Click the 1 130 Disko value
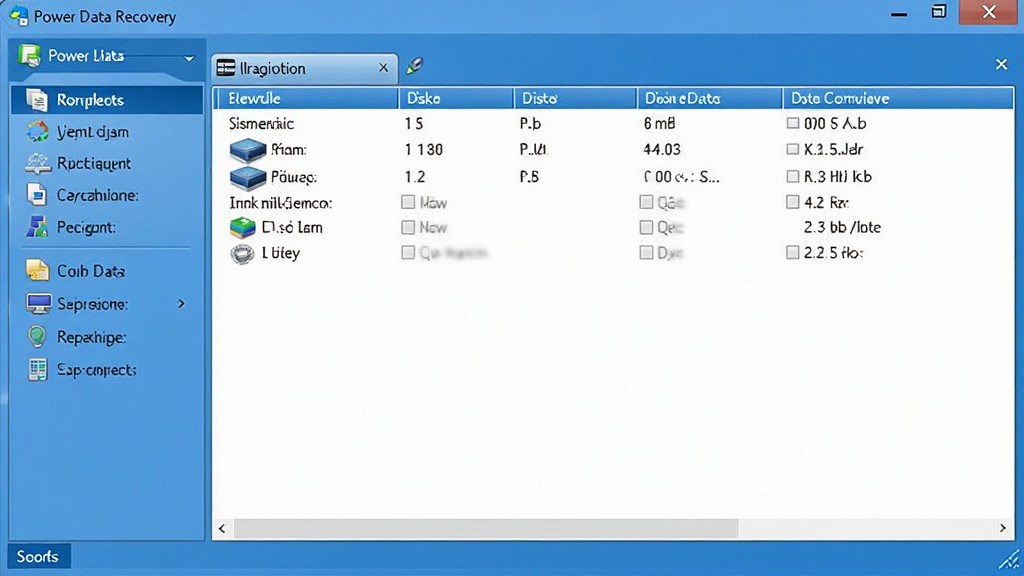The height and width of the screenshot is (576, 1024). point(423,150)
